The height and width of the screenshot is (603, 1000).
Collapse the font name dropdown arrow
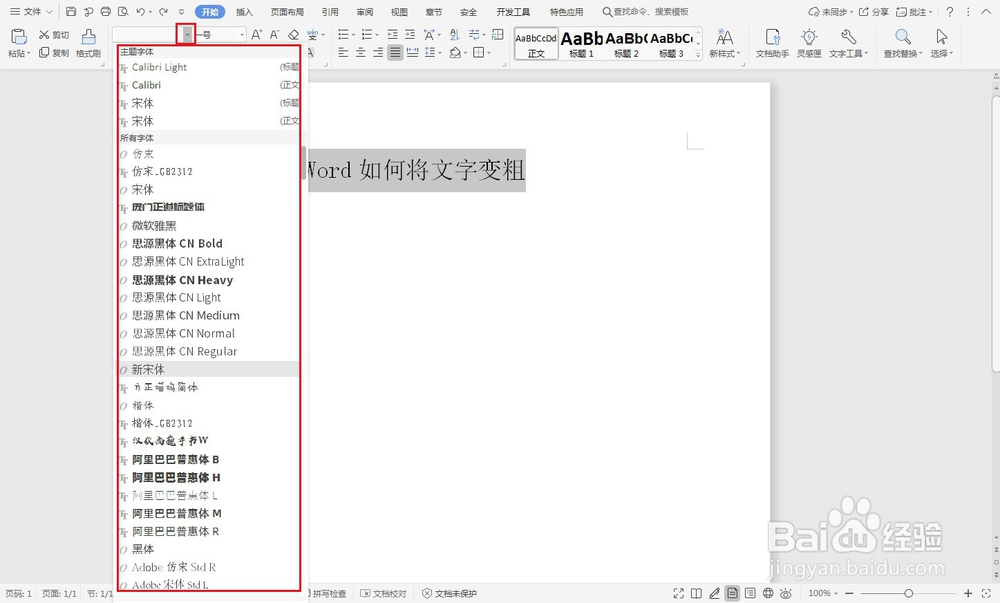[x=187, y=34]
